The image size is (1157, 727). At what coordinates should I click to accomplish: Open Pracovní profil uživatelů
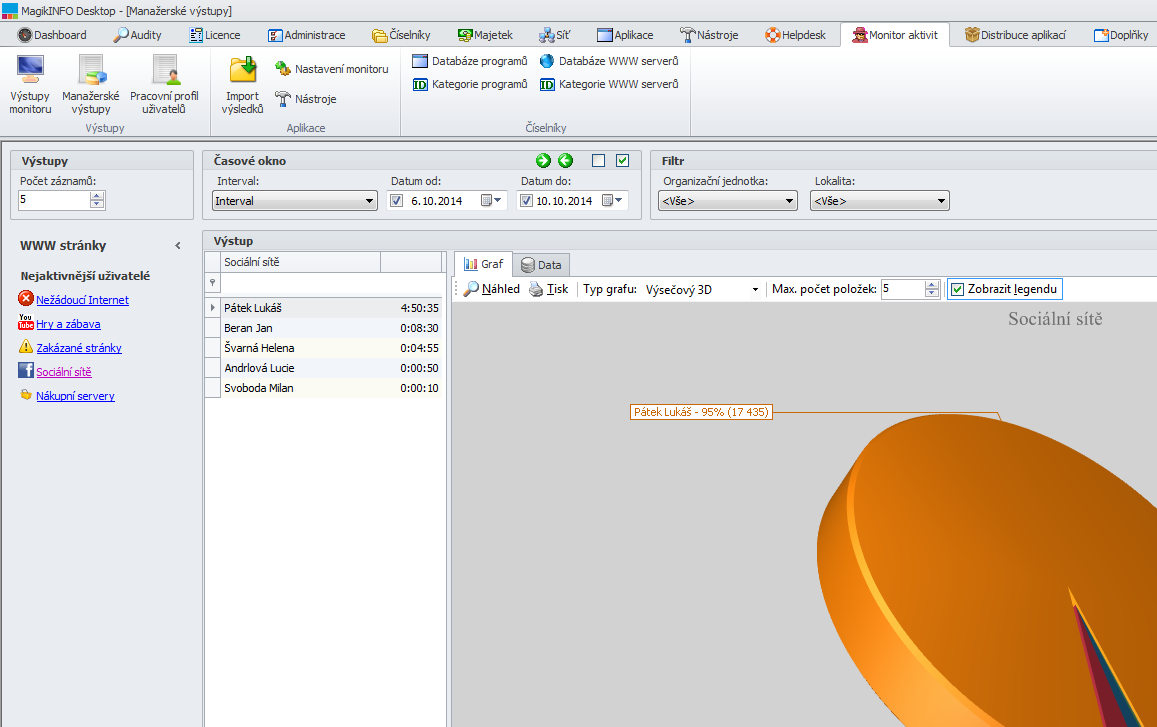click(164, 84)
